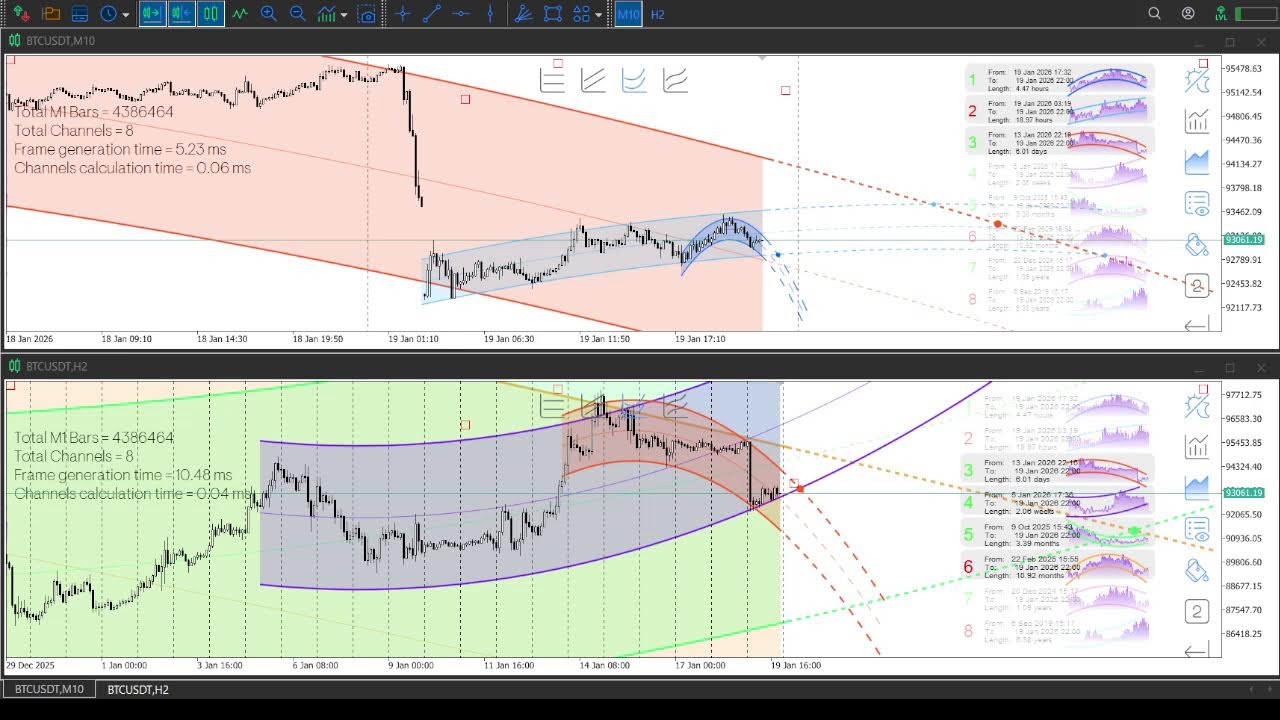The height and width of the screenshot is (720, 1280).
Task: Switch timeframe to H2
Action: (x=657, y=14)
